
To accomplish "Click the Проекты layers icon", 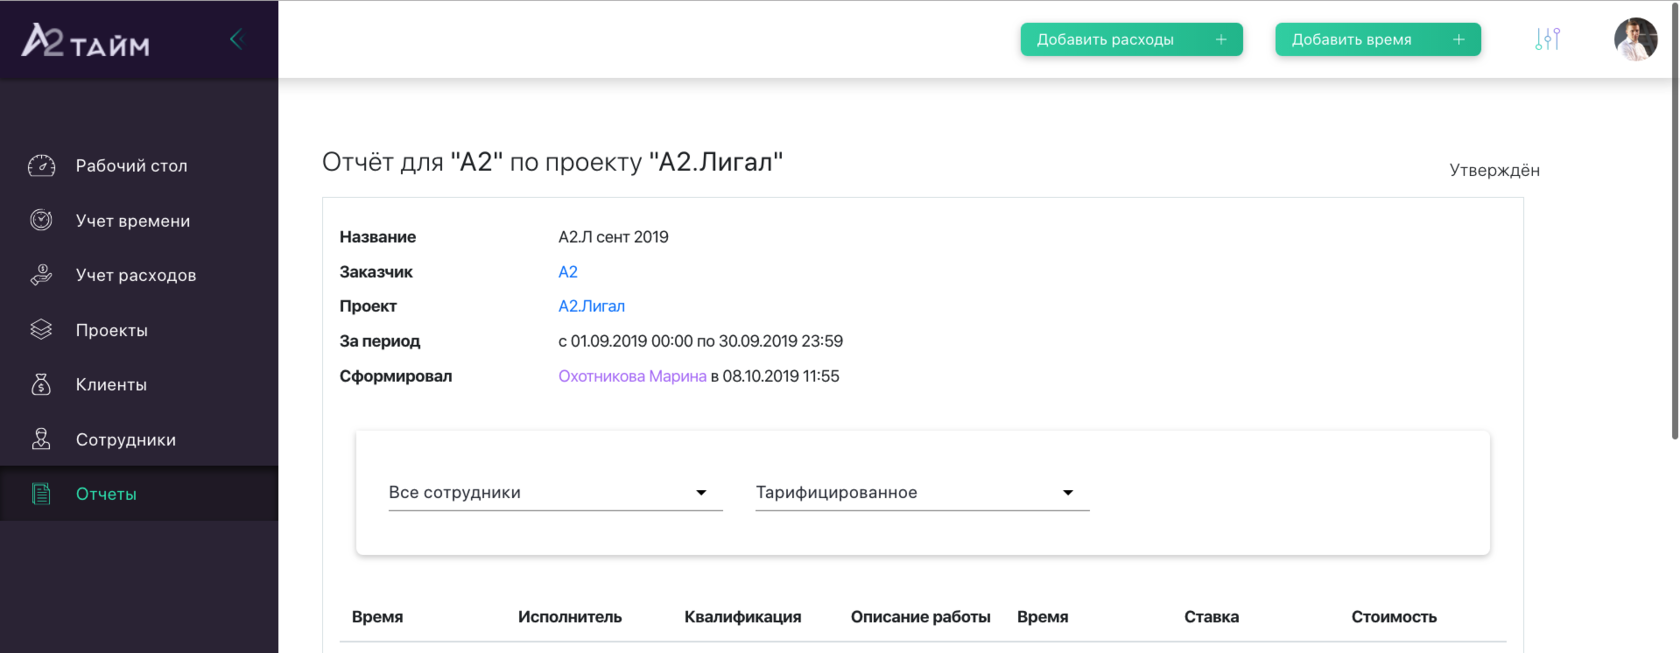I will point(41,329).
